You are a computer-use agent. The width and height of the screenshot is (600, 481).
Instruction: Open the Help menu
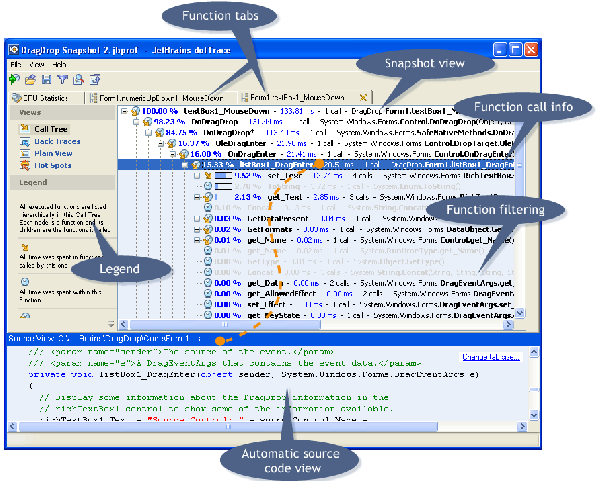pyautogui.click(x=60, y=64)
